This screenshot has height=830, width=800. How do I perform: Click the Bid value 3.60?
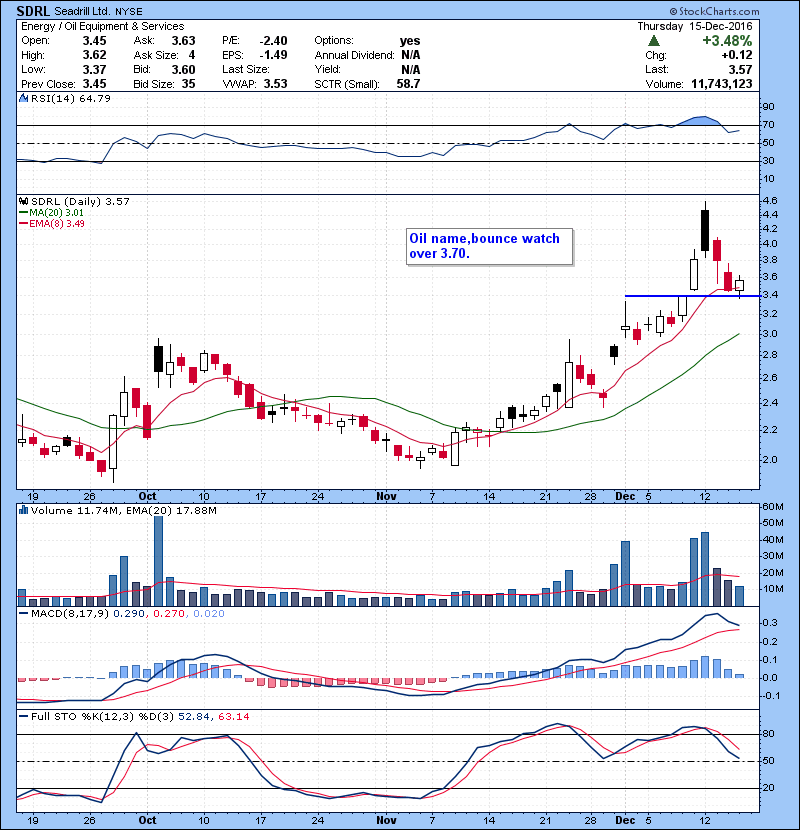click(x=183, y=70)
